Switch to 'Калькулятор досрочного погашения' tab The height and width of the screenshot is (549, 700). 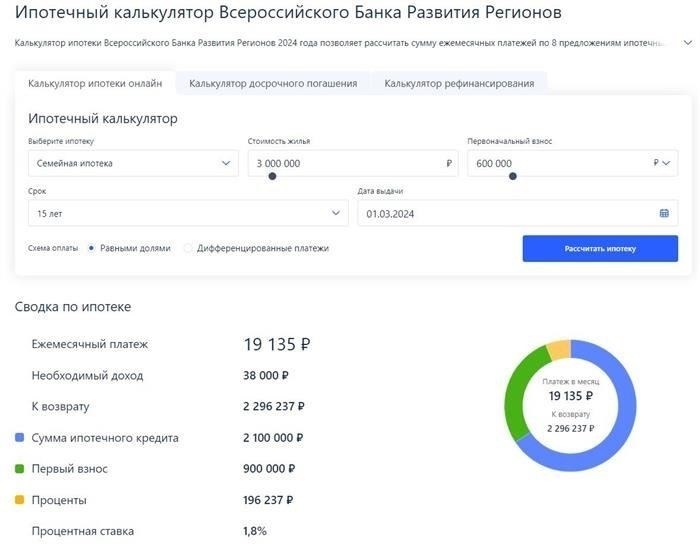point(273,83)
